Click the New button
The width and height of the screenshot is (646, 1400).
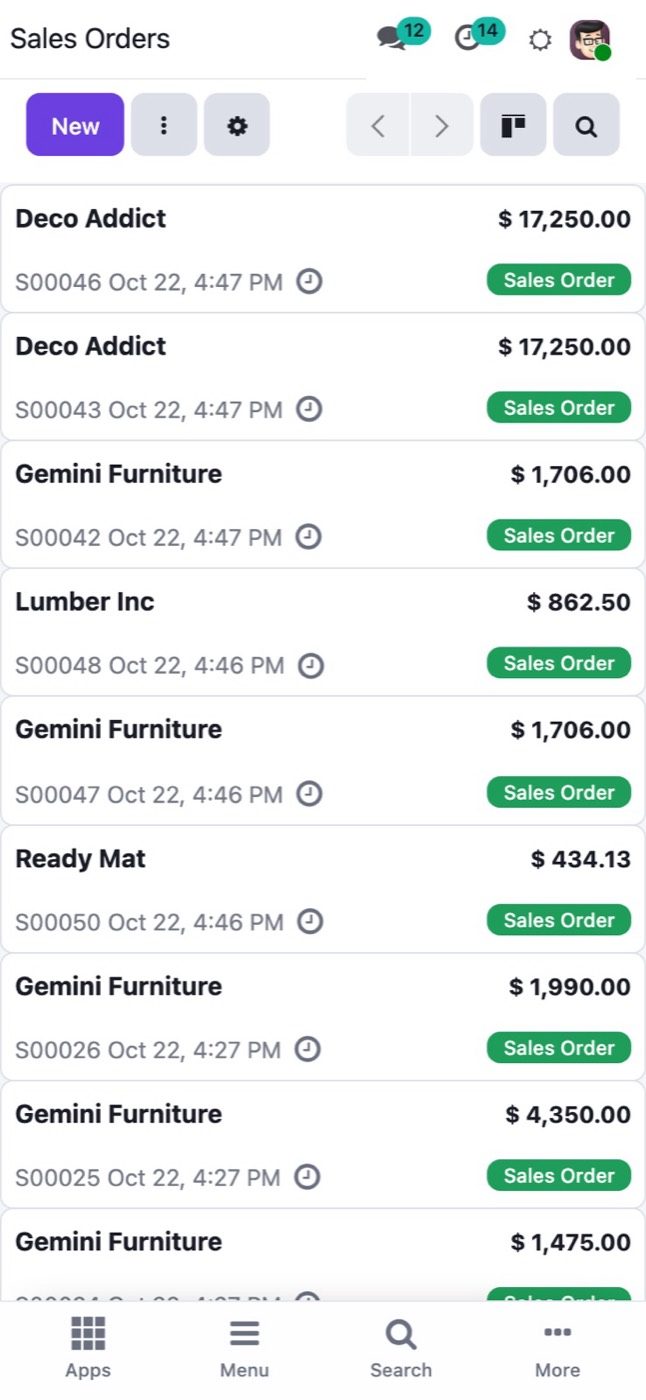pos(75,125)
